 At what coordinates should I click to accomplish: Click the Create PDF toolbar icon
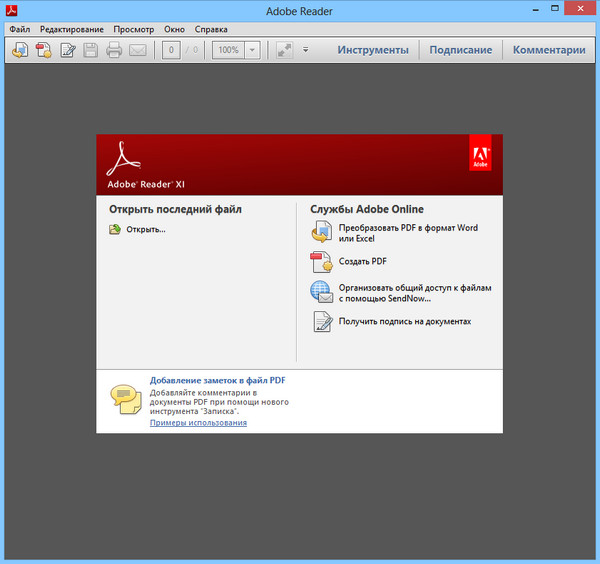click(x=44, y=50)
